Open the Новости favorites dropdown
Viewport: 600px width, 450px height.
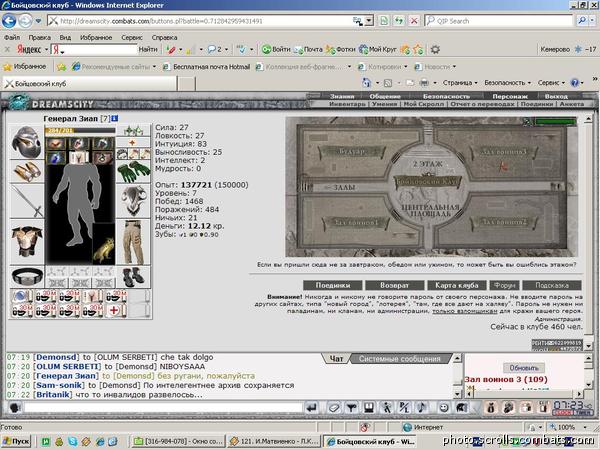click(x=436, y=67)
